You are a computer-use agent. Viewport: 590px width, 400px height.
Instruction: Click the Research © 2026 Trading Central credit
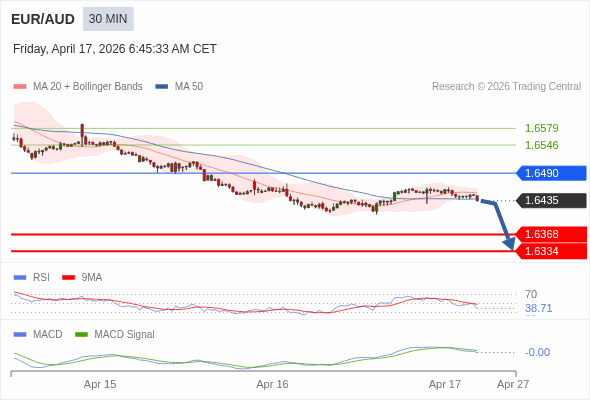point(506,87)
